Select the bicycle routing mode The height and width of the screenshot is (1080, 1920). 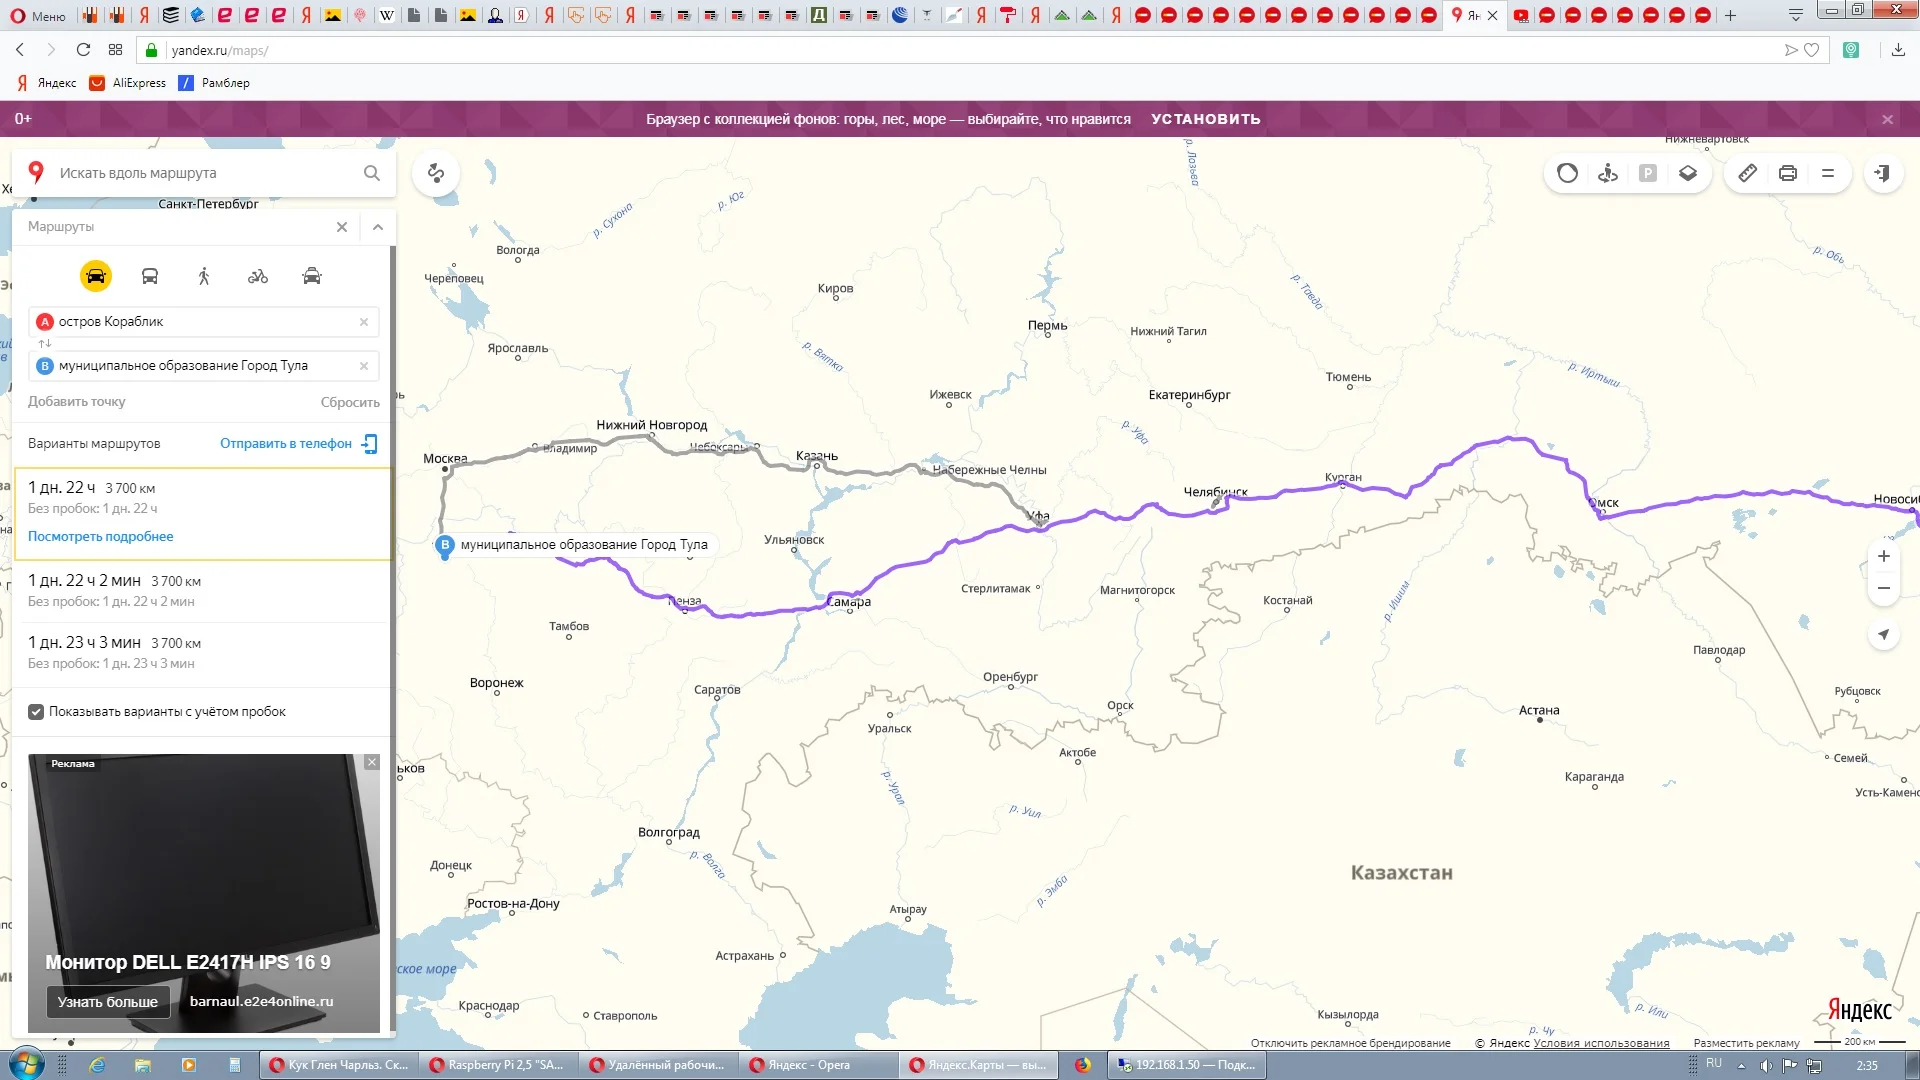(x=257, y=276)
